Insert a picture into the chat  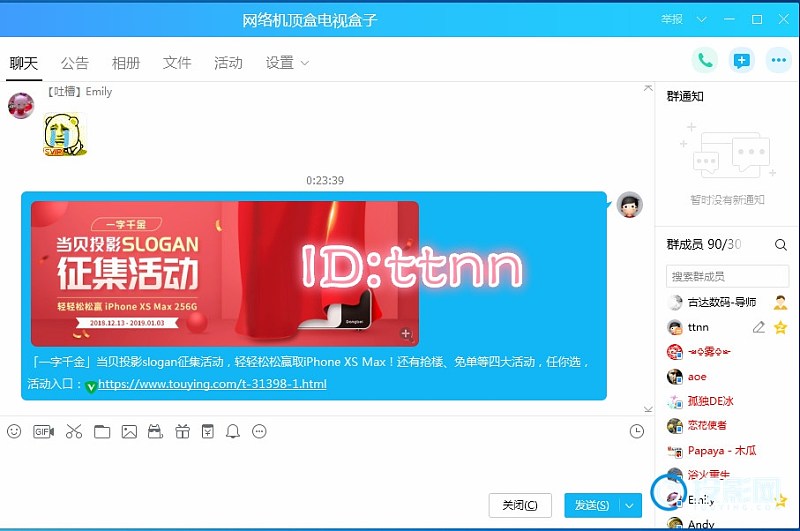(129, 432)
